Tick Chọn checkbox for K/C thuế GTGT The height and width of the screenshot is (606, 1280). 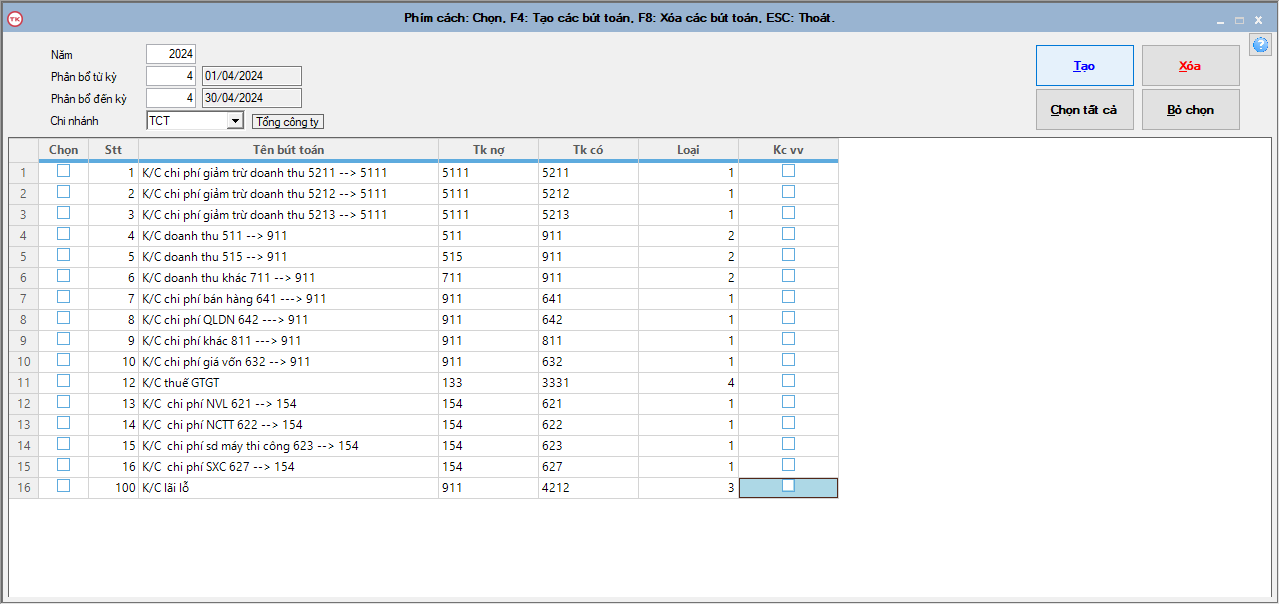click(64, 381)
